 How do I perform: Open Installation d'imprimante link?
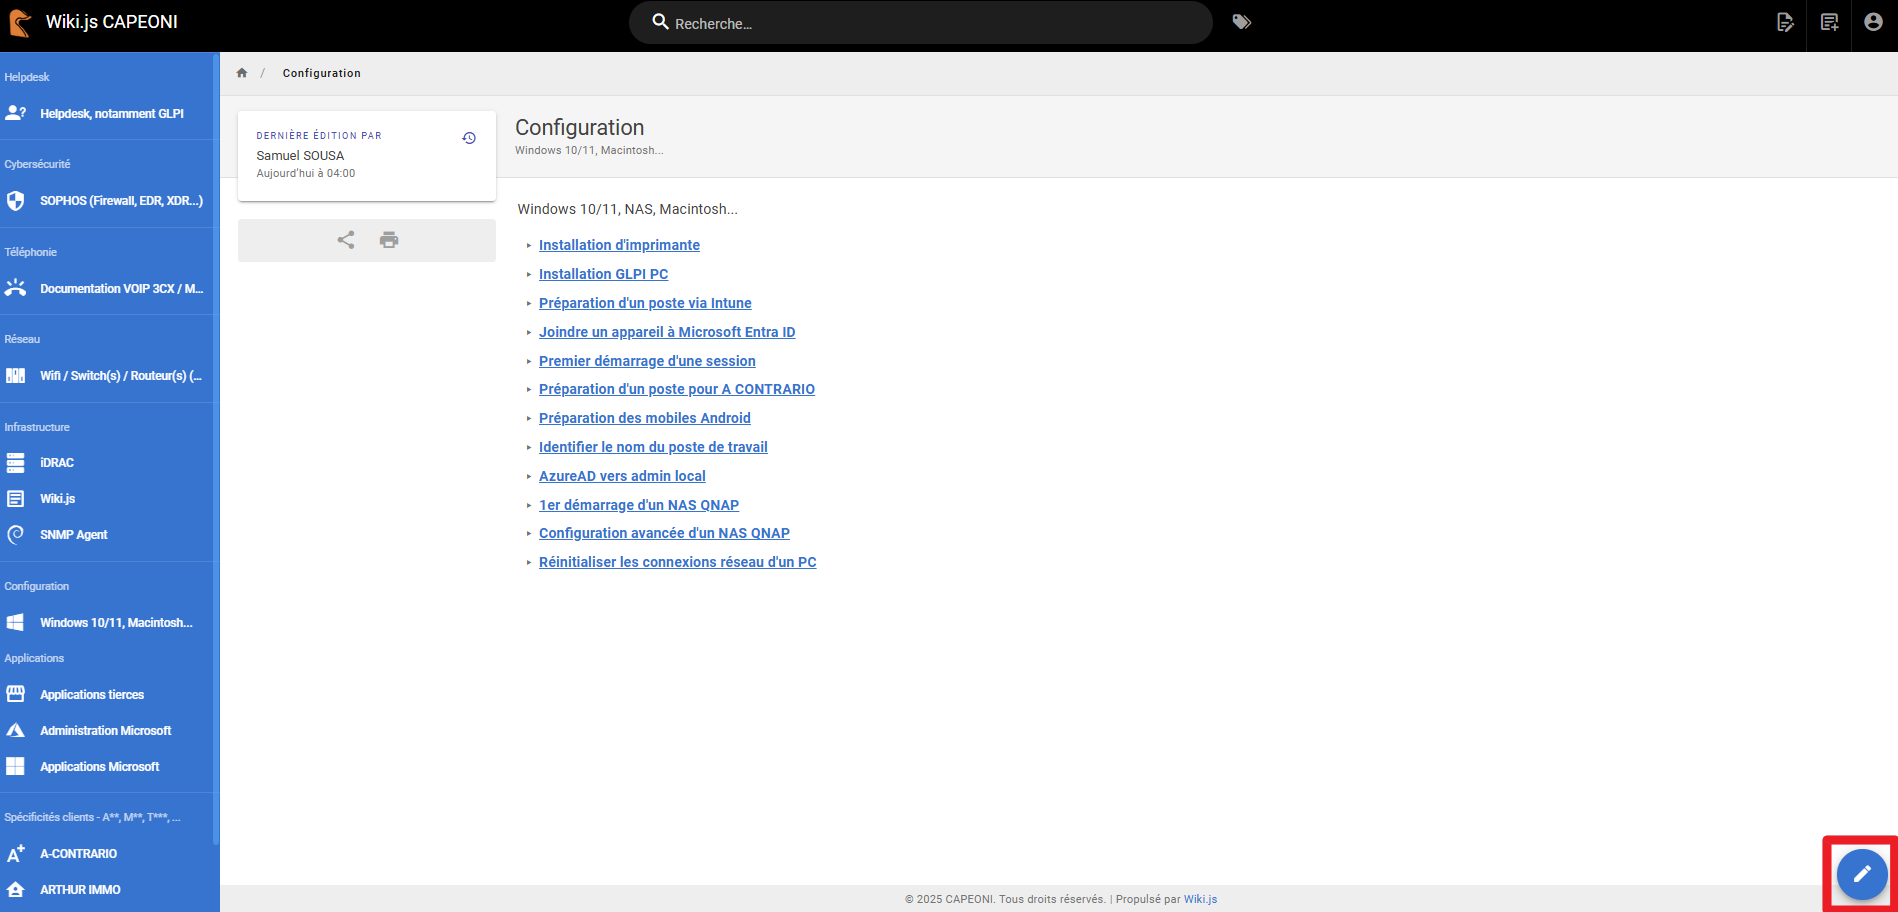point(619,245)
